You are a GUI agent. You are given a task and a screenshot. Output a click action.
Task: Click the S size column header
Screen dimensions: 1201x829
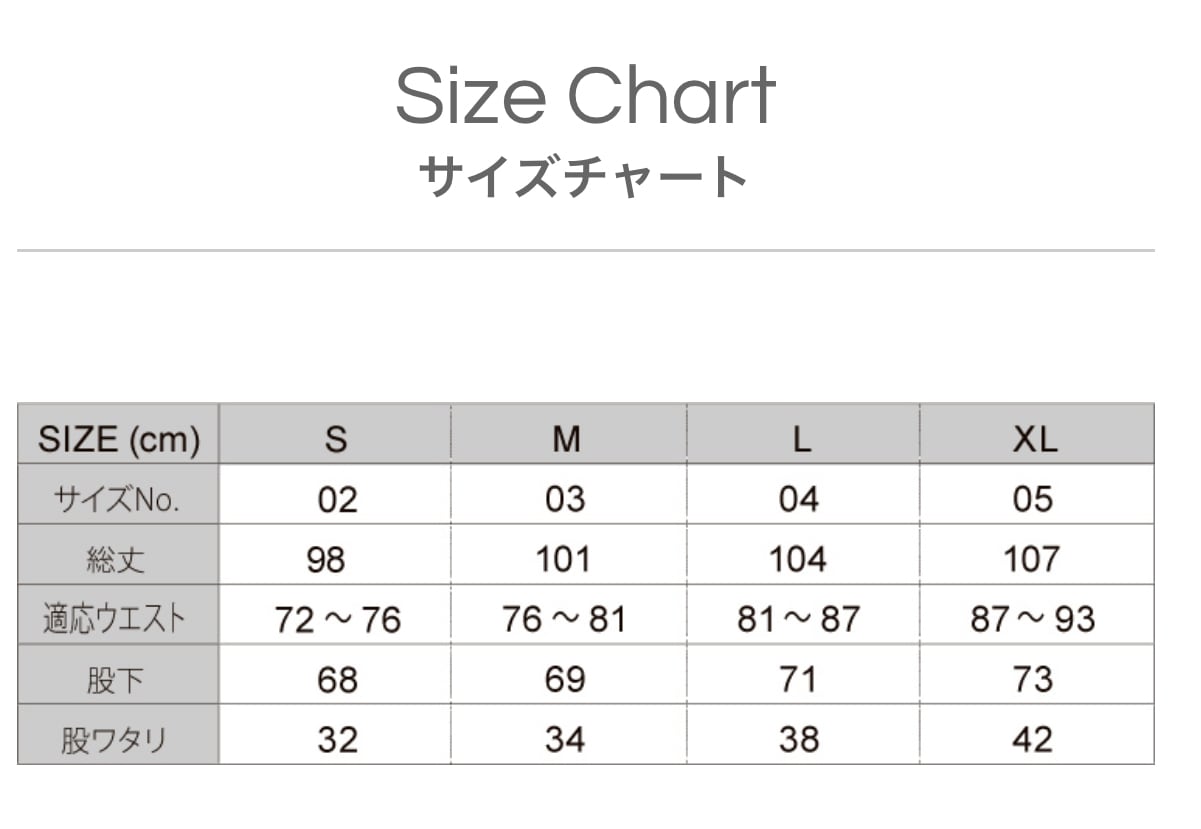[x=337, y=438]
